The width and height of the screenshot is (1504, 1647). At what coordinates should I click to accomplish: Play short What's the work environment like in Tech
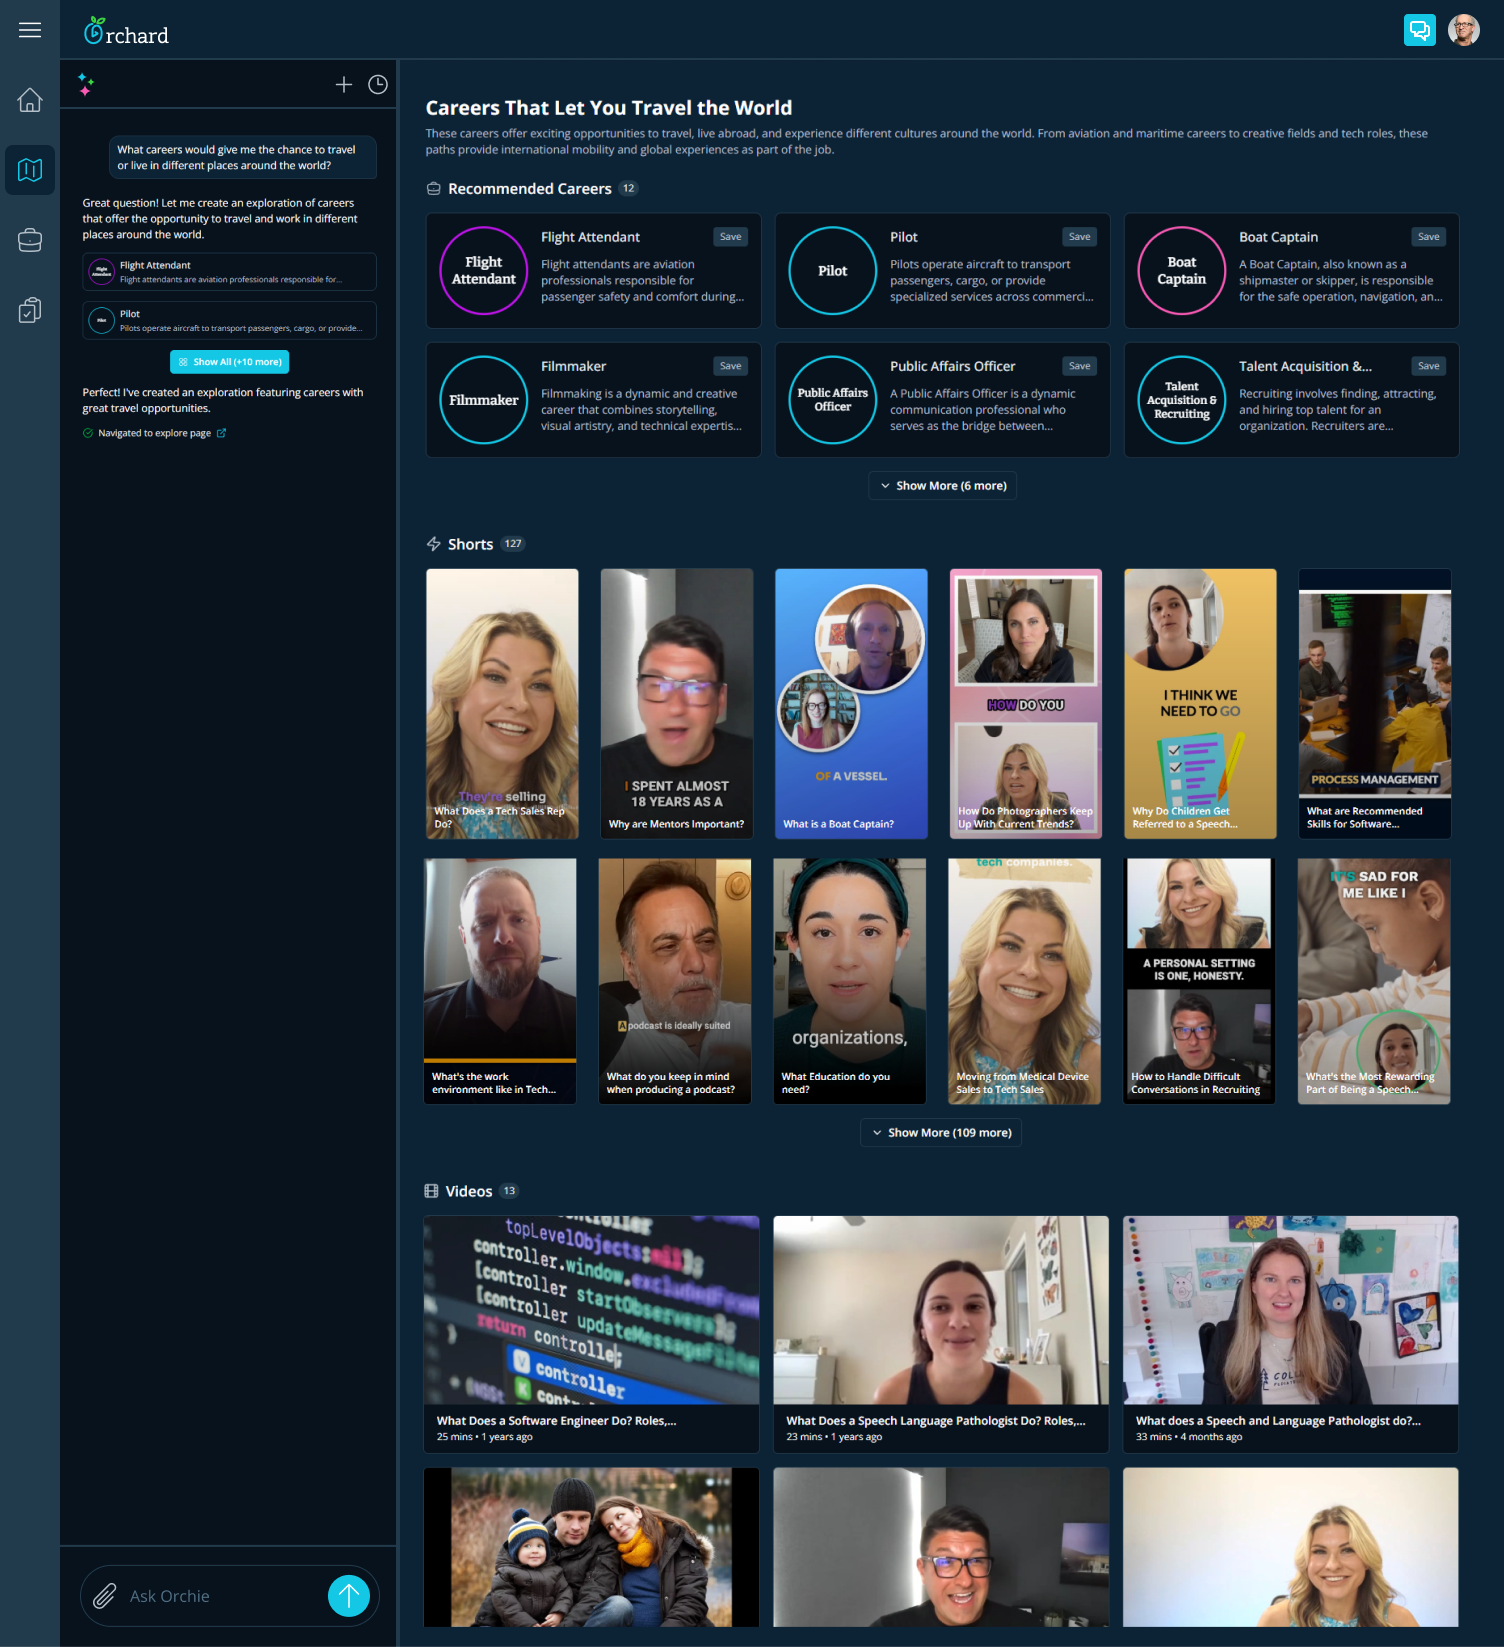[x=500, y=981]
